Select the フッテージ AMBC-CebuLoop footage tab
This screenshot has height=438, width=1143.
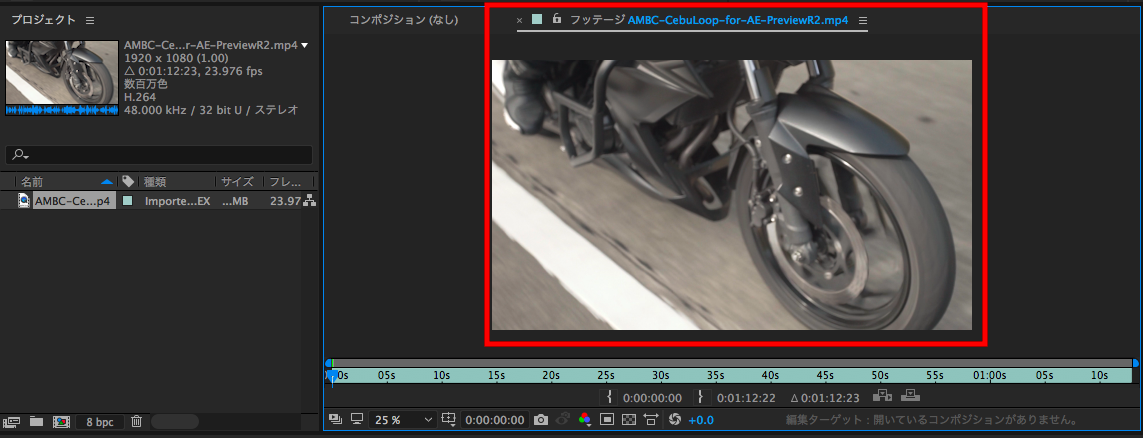(709, 20)
